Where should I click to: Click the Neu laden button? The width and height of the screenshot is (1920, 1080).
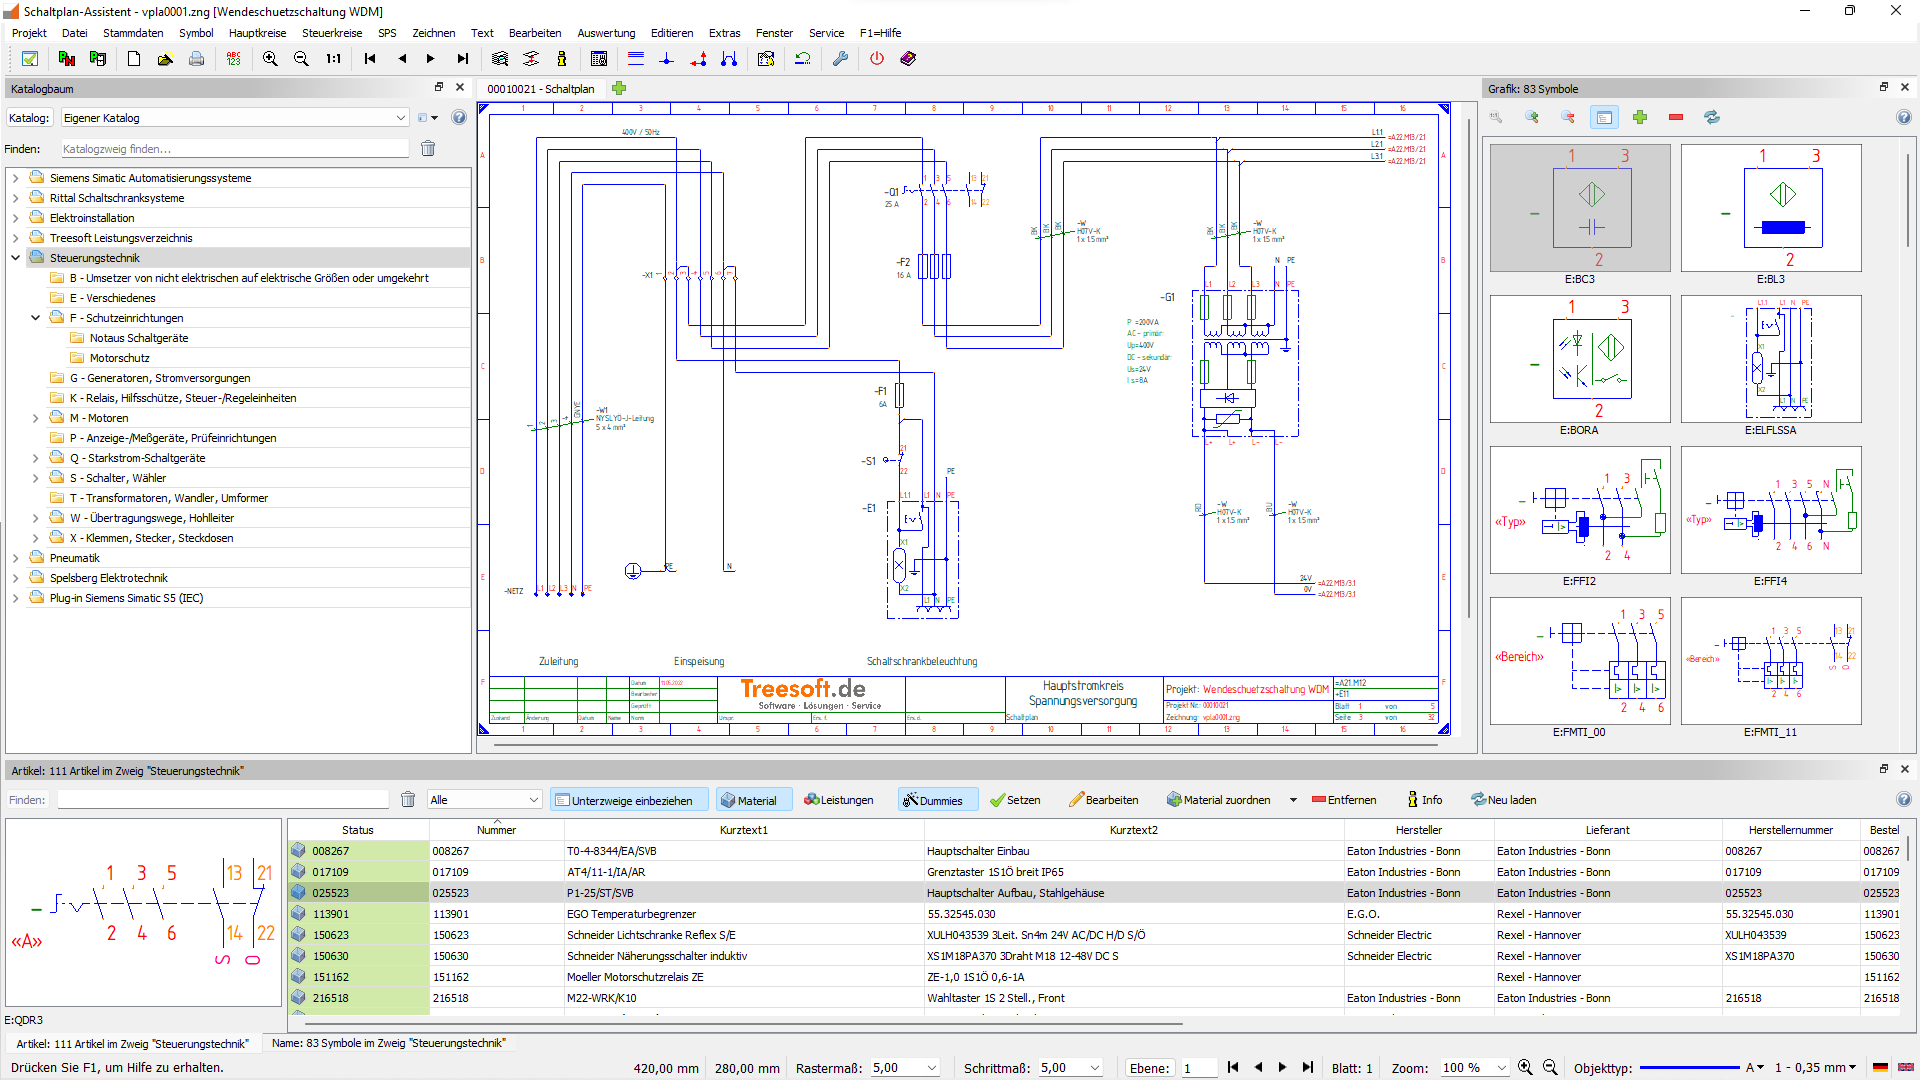tap(1504, 800)
